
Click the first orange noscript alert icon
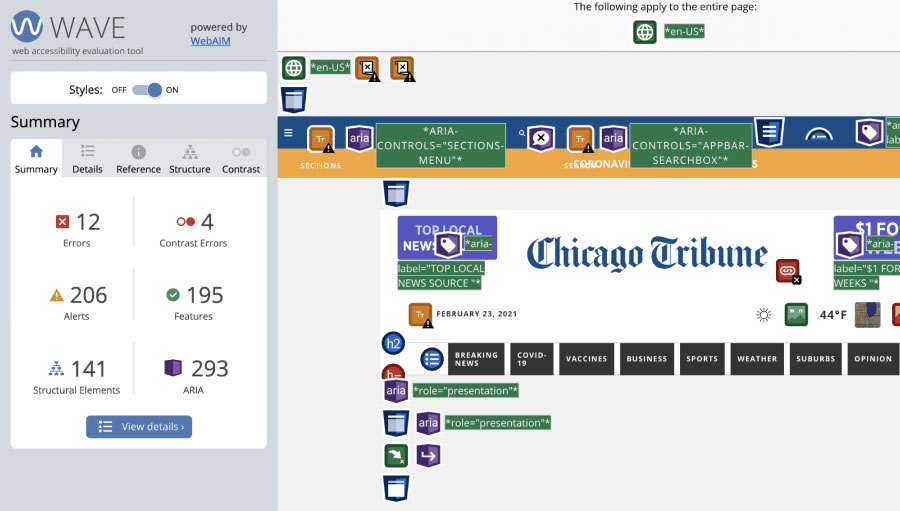[x=368, y=69]
